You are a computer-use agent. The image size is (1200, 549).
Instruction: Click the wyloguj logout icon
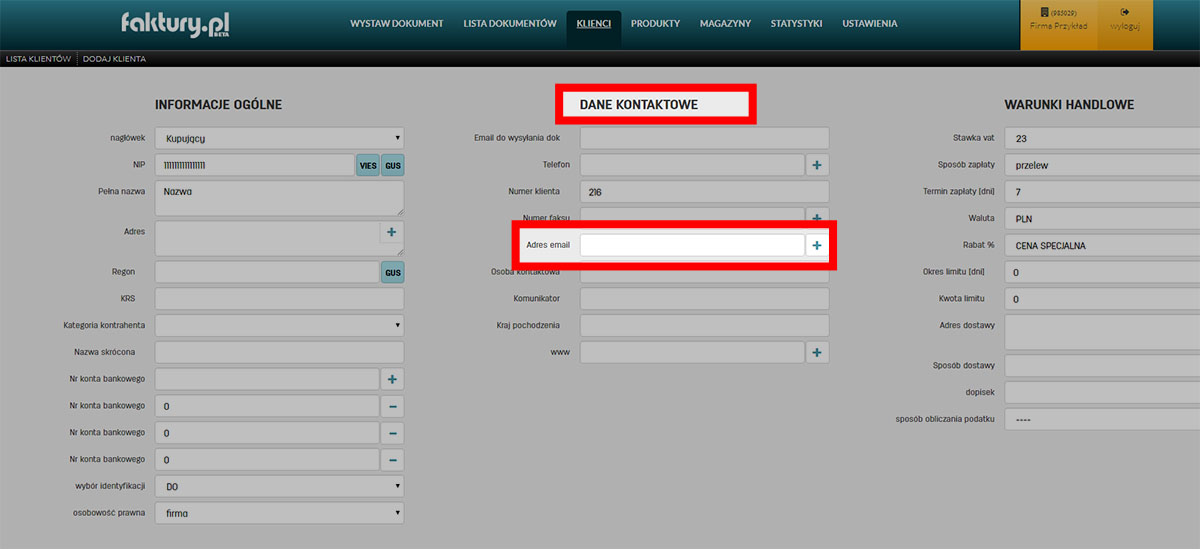pos(1125,20)
